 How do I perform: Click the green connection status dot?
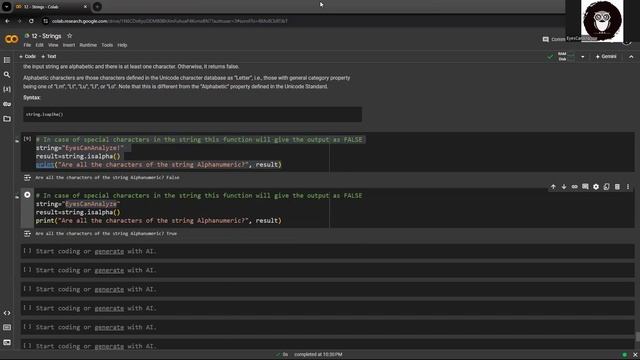coord(624,355)
